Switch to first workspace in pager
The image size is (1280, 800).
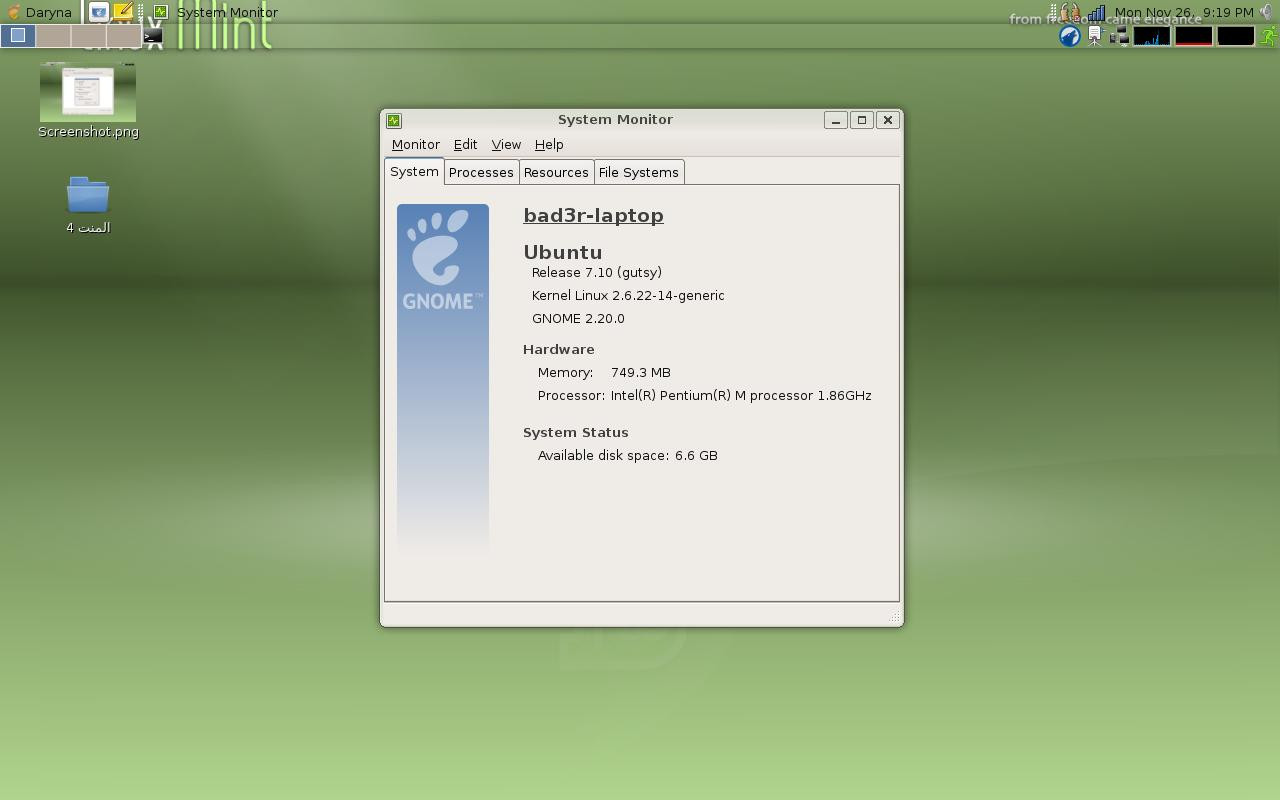coord(18,36)
